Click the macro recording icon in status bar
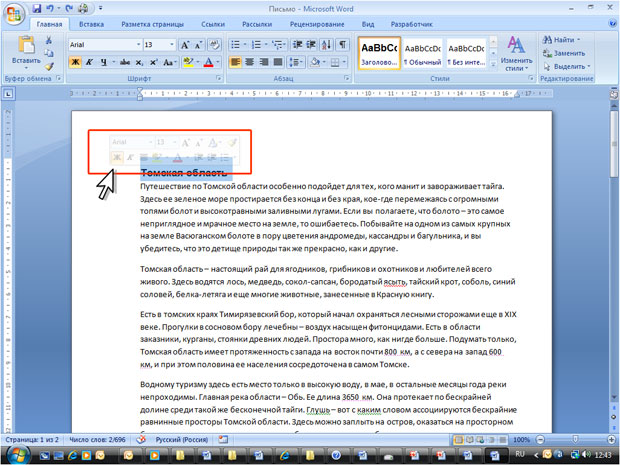The width and height of the screenshot is (620, 465). [223, 439]
